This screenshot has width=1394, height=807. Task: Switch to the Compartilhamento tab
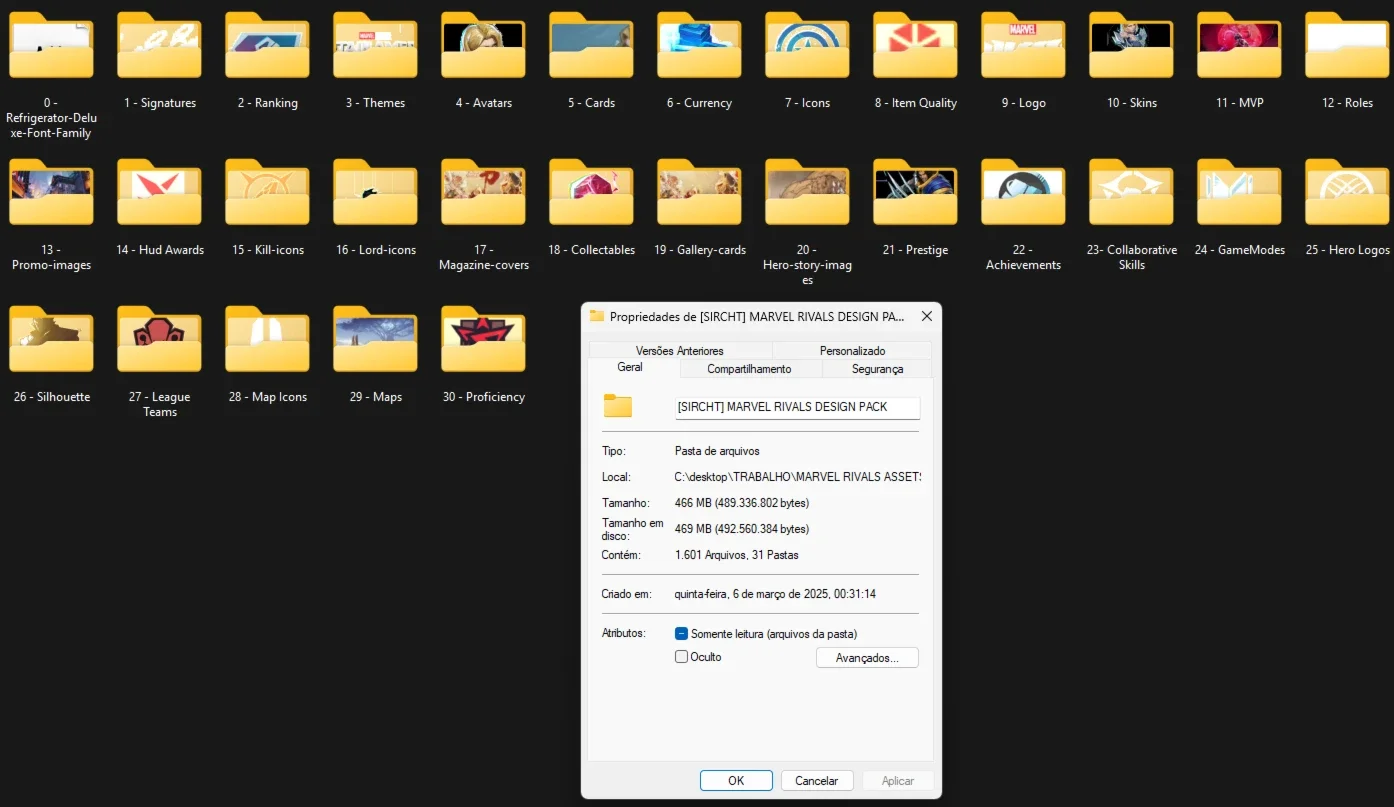tap(749, 369)
